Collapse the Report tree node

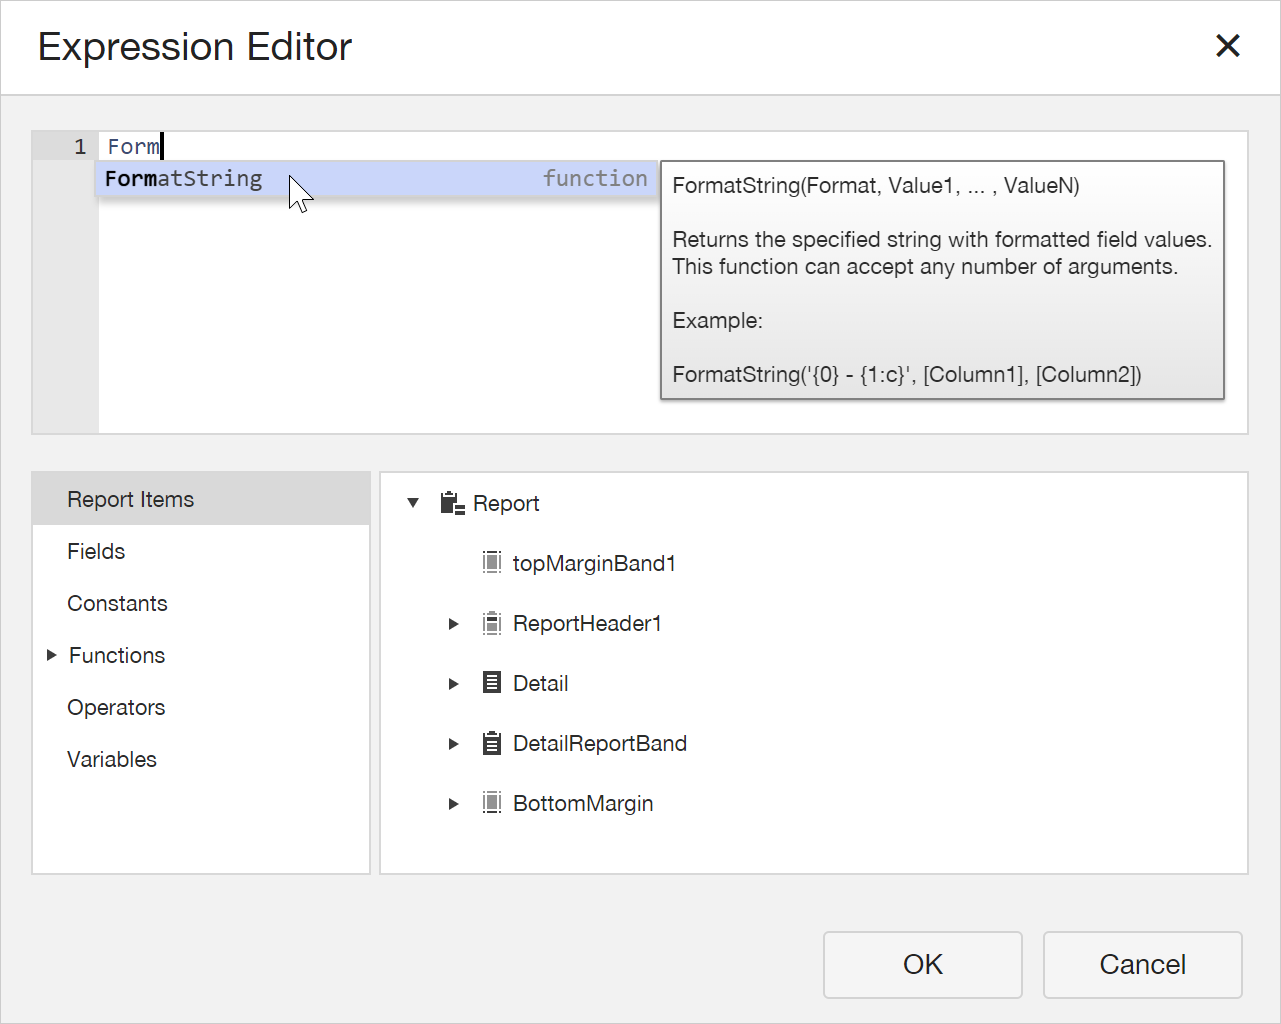(x=413, y=503)
